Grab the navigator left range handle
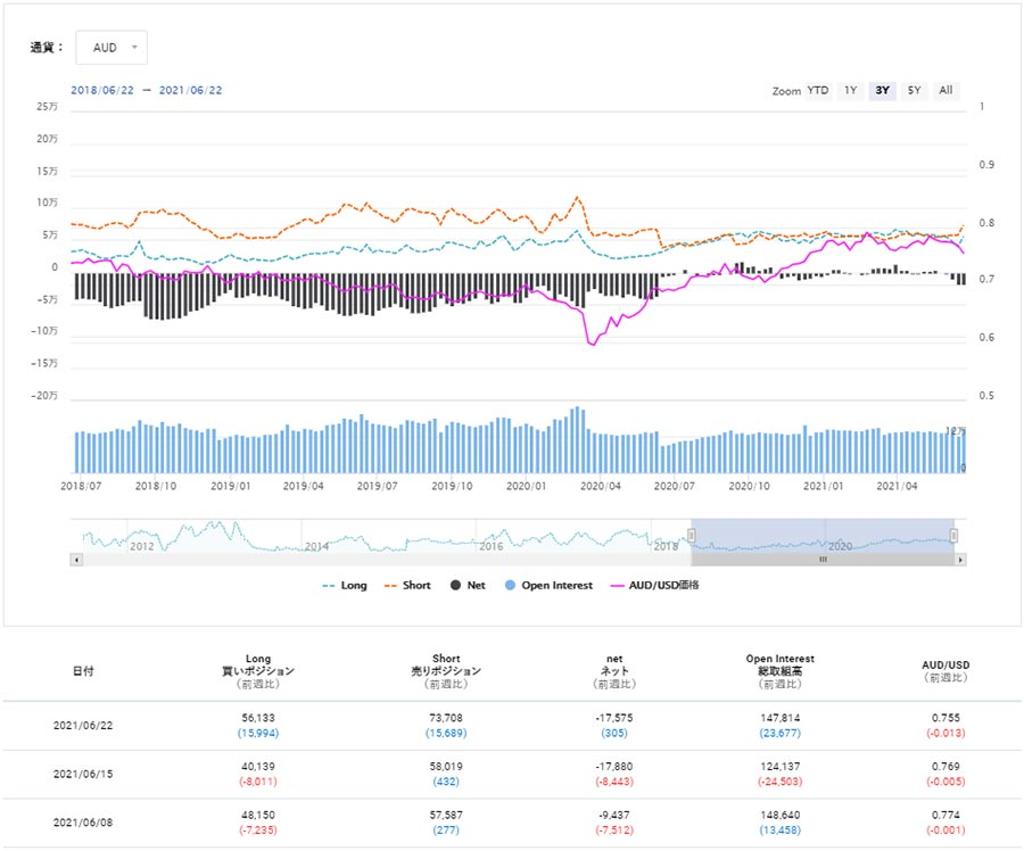The height and width of the screenshot is (851, 1024). 691,536
